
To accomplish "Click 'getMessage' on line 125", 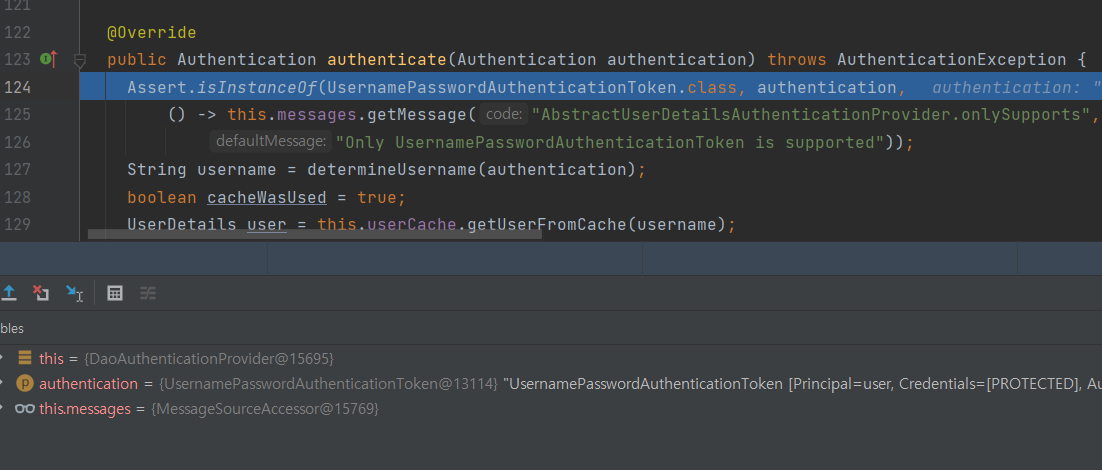I will [417, 115].
